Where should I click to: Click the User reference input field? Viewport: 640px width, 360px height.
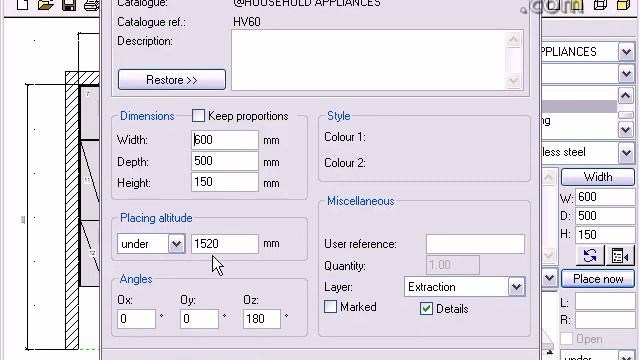[475, 244]
